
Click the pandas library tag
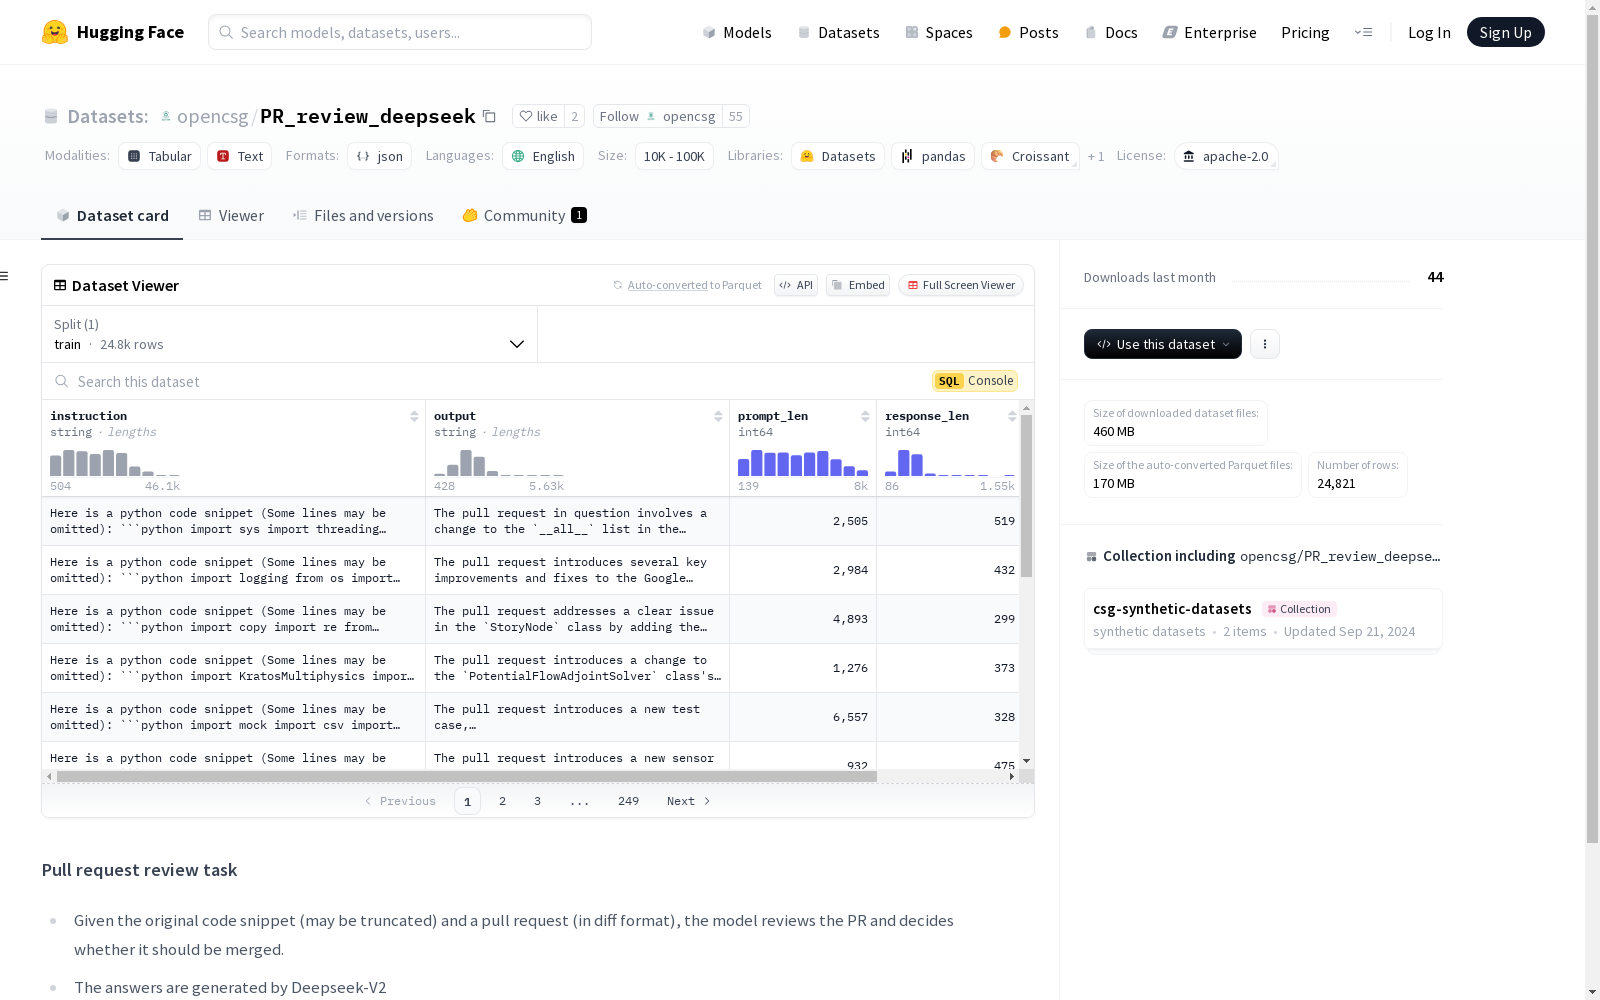(933, 156)
